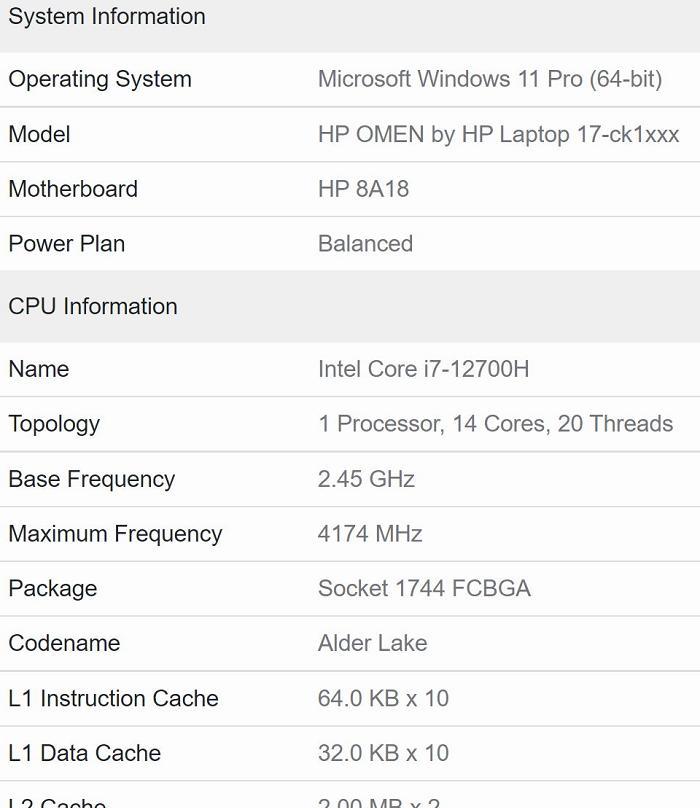The height and width of the screenshot is (808, 700).
Task: Click 14 Cores, 20 Threads value
Action: (x=495, y=424)
